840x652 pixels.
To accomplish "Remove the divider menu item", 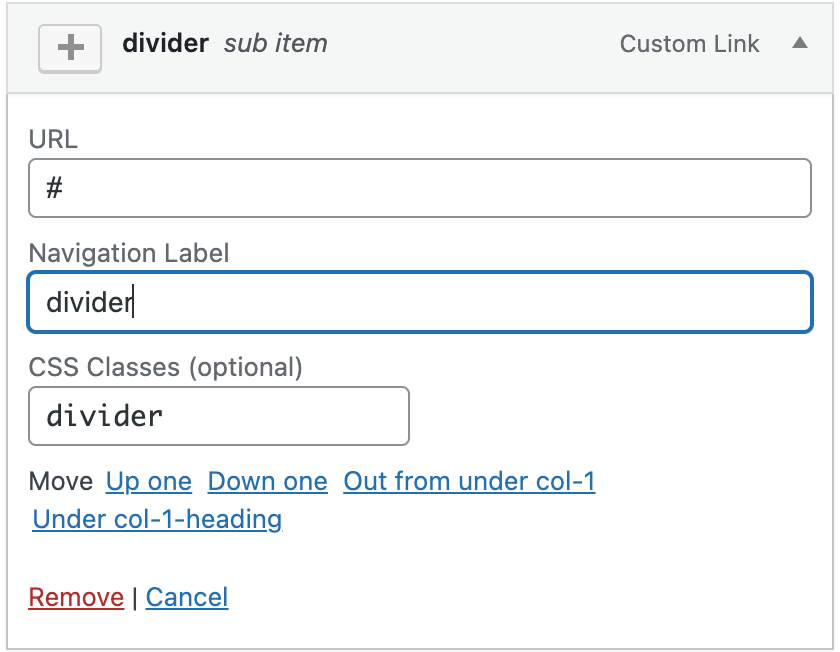I will click(x=76, y=598).
